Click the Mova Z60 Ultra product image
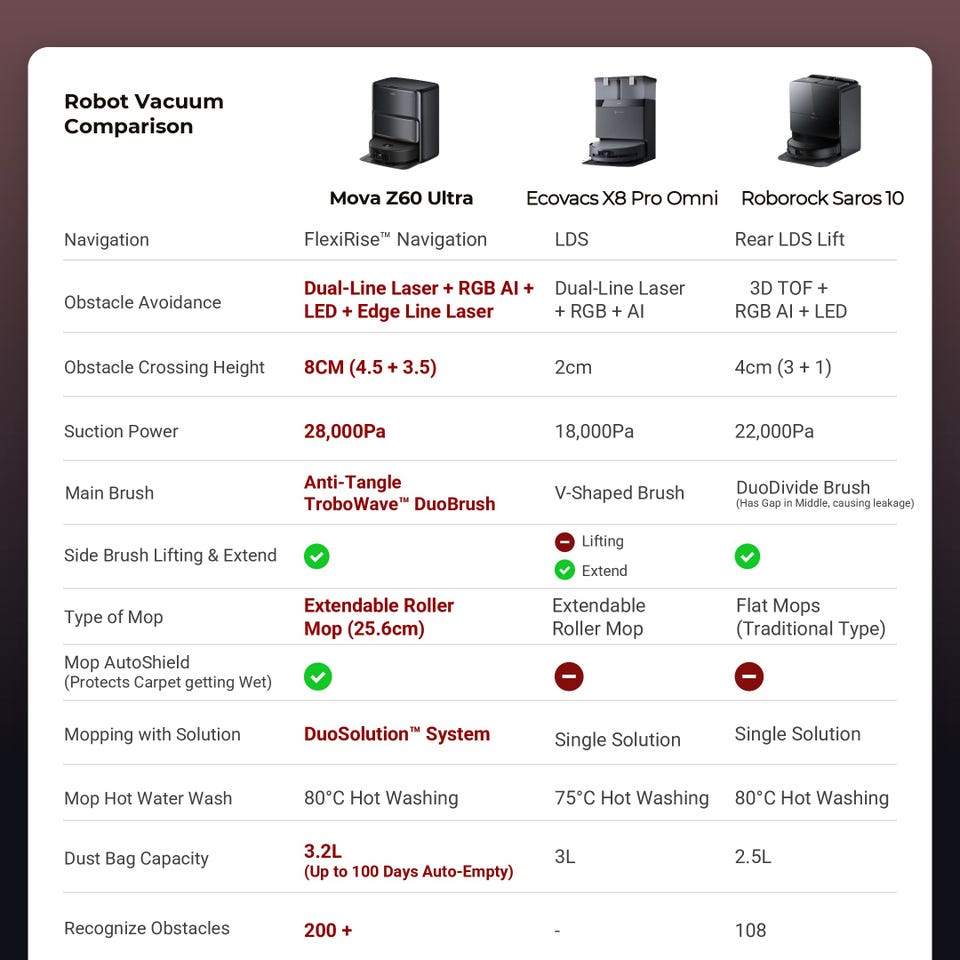The width and height of the screenshot is (960, 960). (400, 124)
